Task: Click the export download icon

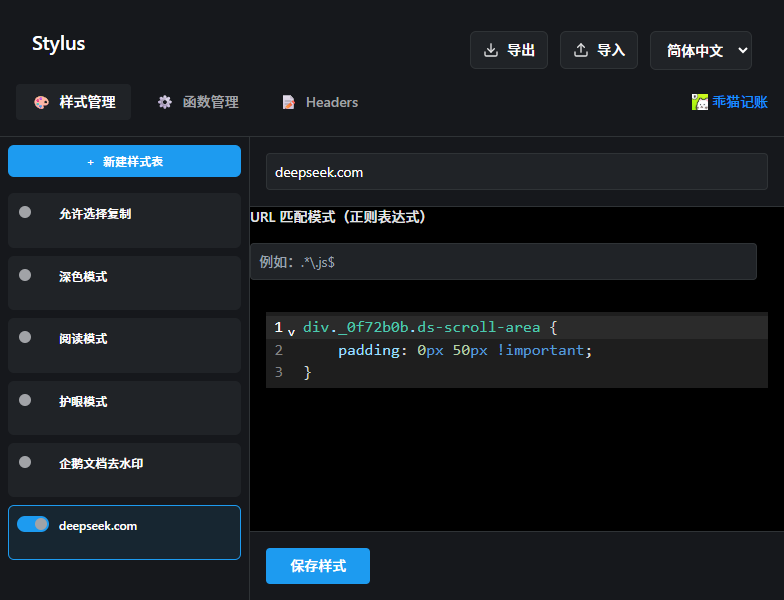Action: [491, 50]
